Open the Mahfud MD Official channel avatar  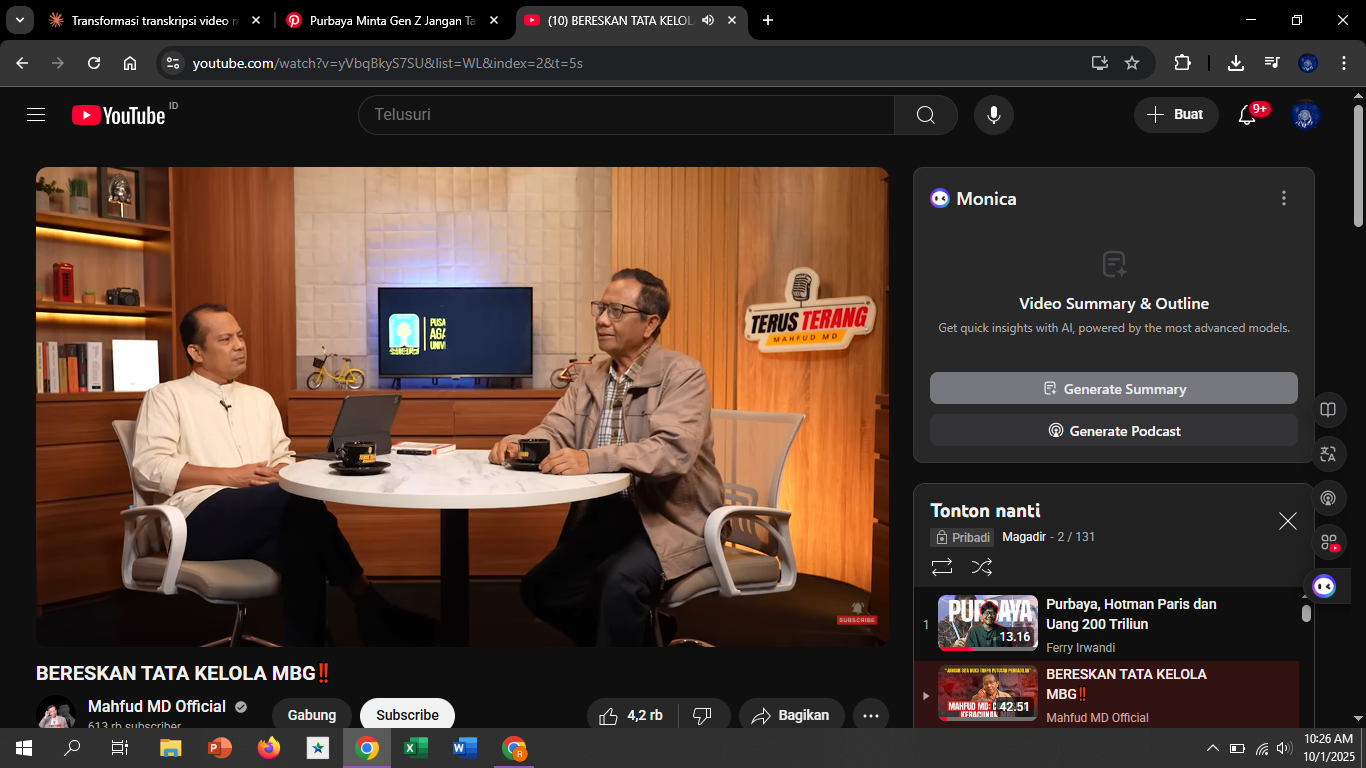(x=56, y=712)
